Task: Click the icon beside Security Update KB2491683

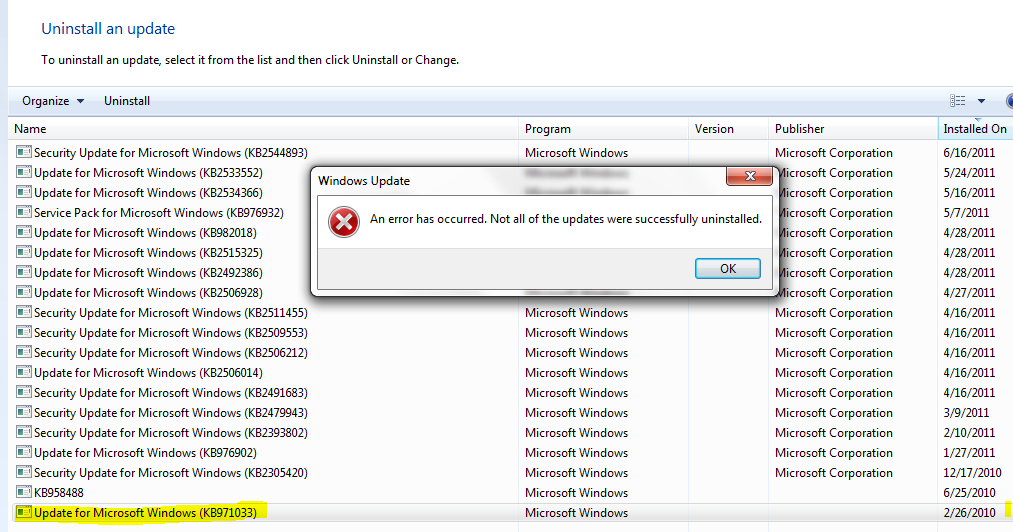Action: pyautogui.click(x=23, y=393)
